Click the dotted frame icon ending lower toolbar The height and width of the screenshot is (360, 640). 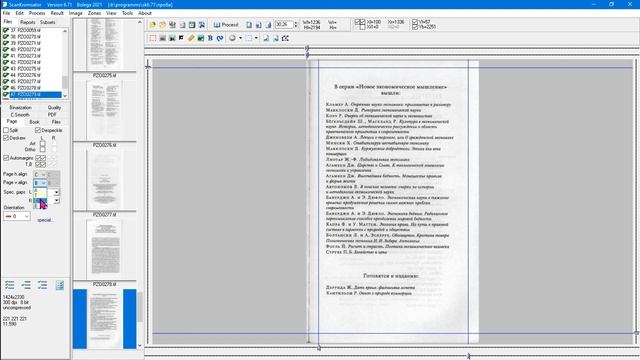pyautogui.click(x=285, y=38)
